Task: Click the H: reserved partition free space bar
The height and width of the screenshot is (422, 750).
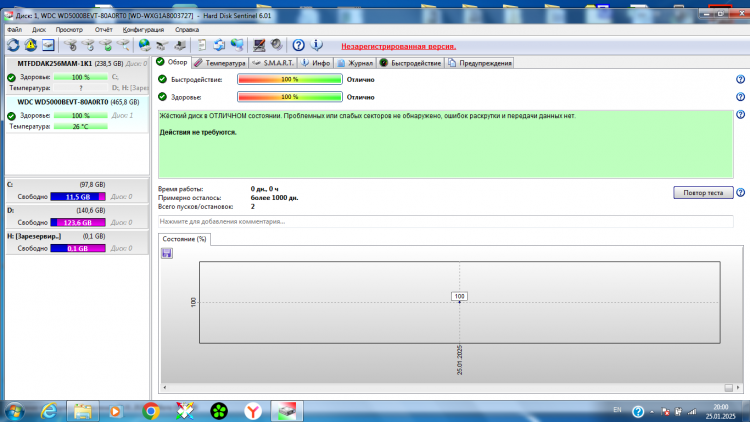Action: click(78, 248)
